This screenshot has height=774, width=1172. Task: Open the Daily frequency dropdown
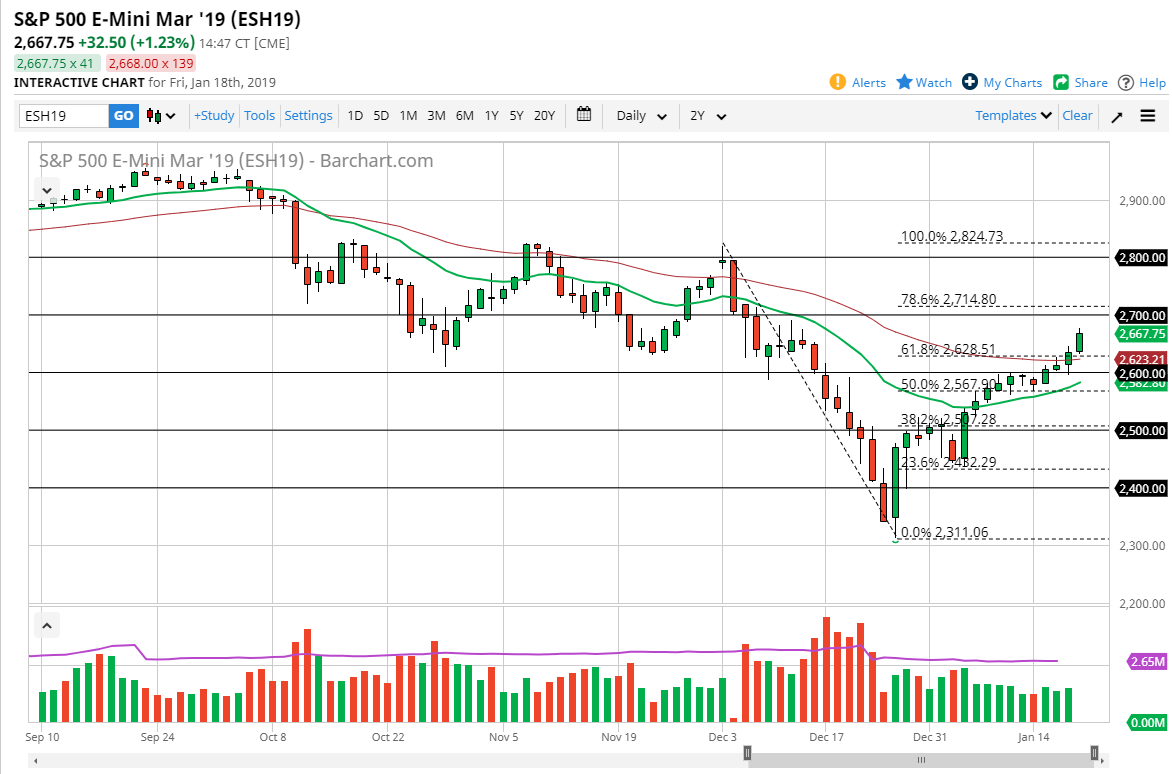(x=639, y=116)
